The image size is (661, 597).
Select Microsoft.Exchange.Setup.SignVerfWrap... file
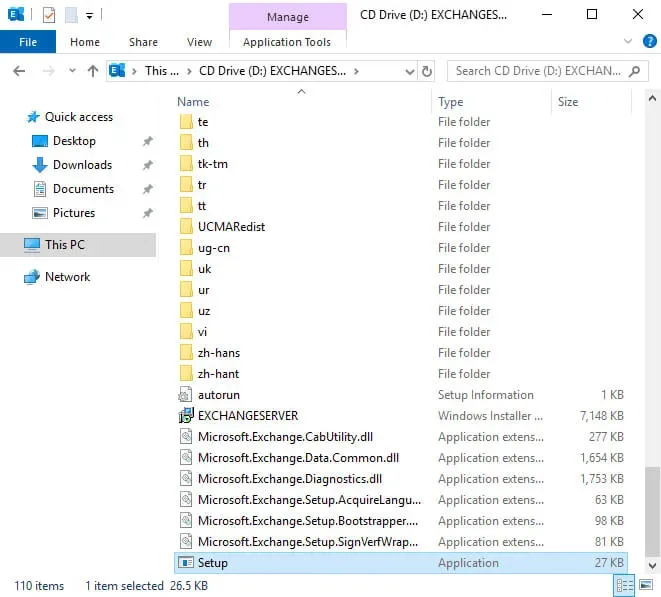coord(308,542)
